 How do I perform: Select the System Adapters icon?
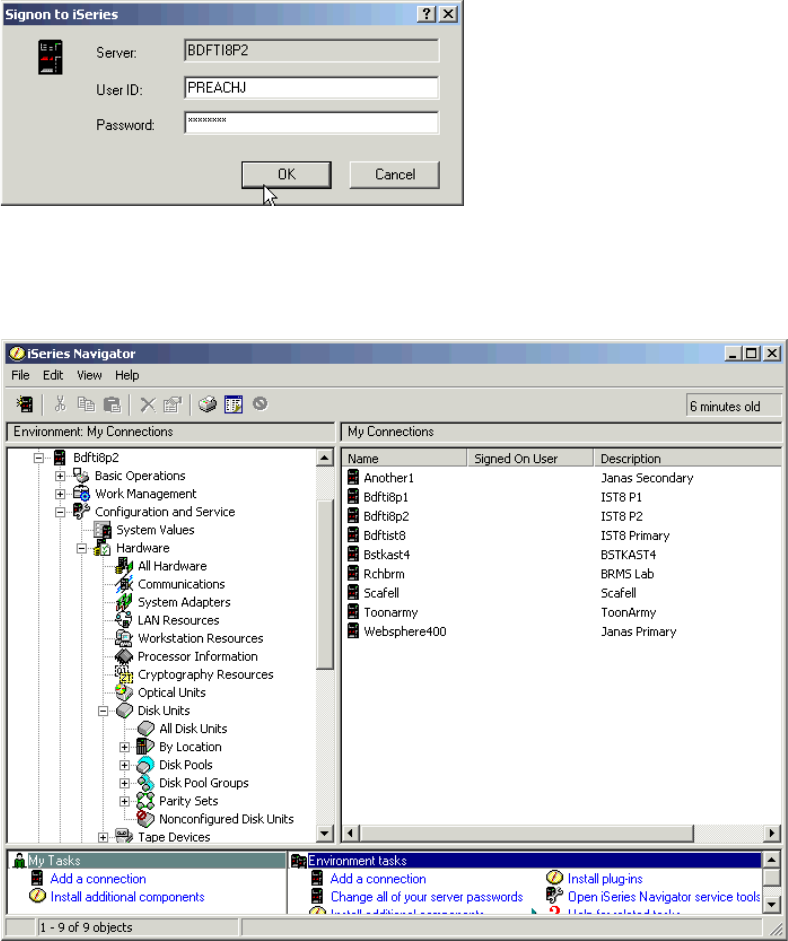pos(124,602)
